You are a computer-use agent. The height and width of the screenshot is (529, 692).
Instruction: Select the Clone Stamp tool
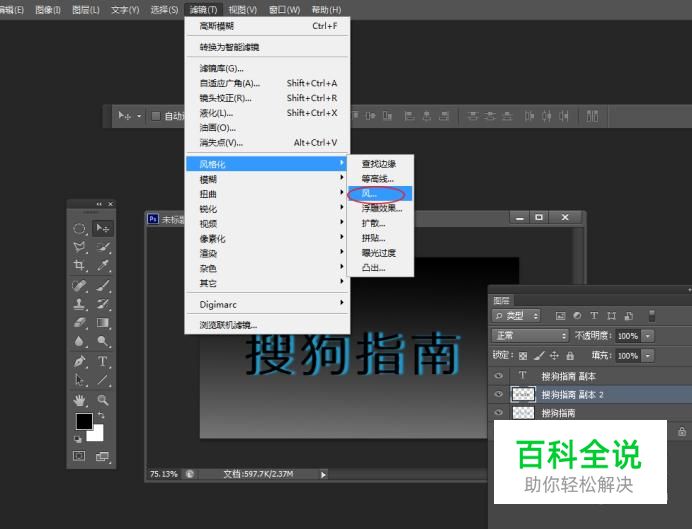[79, 304]
